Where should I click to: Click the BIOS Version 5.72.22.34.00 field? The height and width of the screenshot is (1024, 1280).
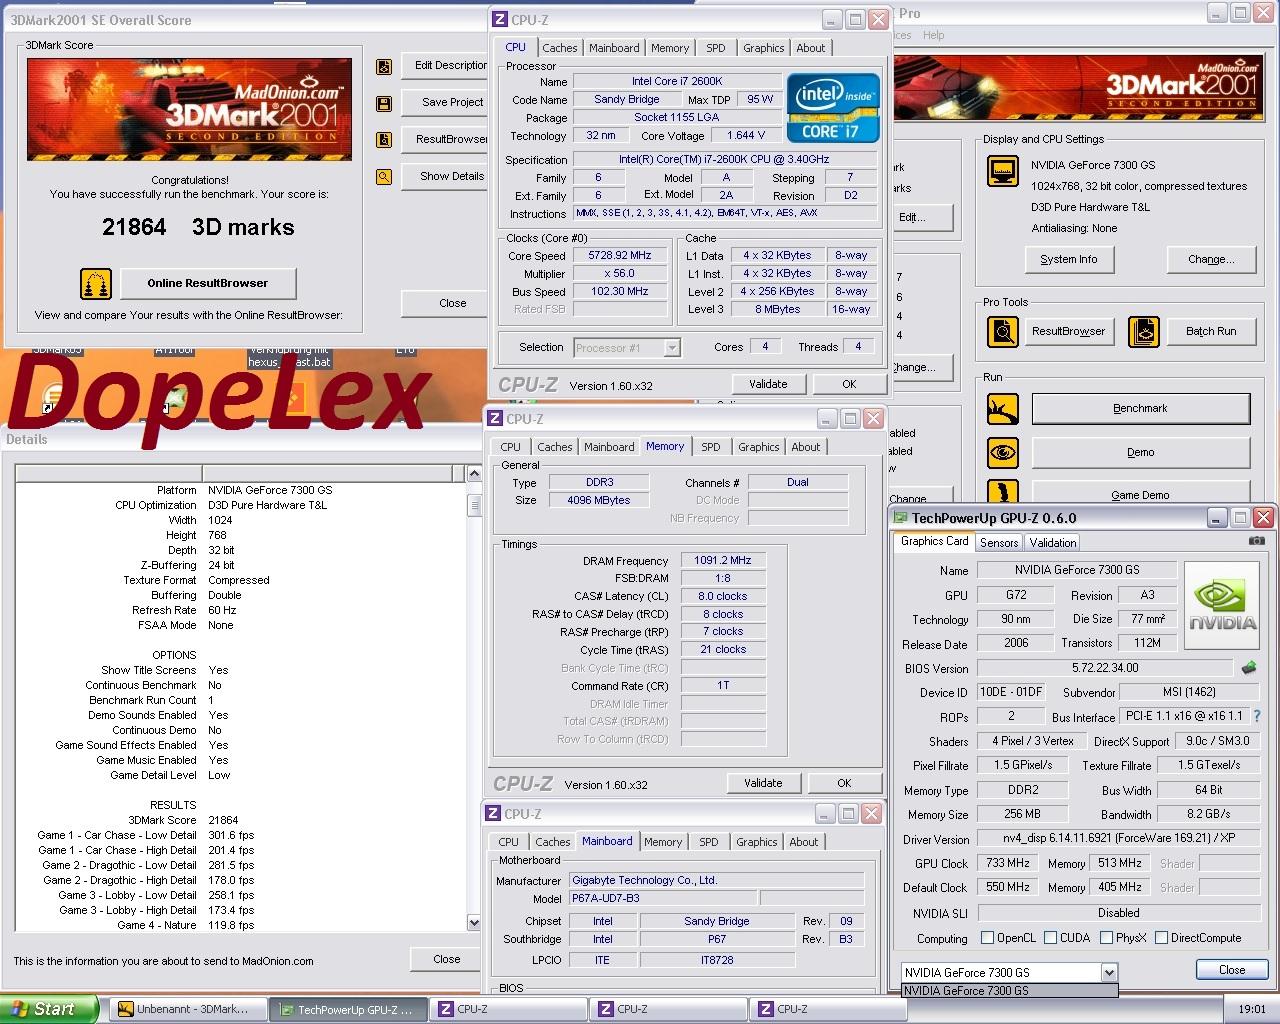coord(1105,668)
